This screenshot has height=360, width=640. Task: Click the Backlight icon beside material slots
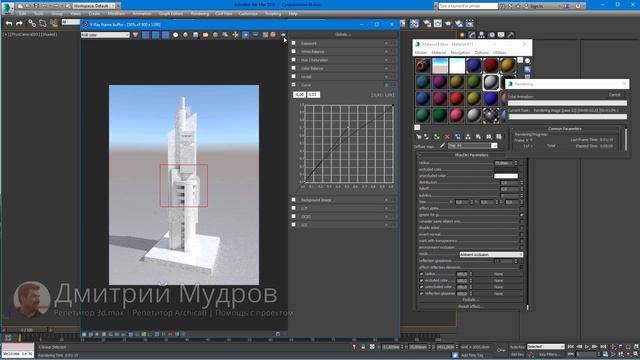coord(527,69)
